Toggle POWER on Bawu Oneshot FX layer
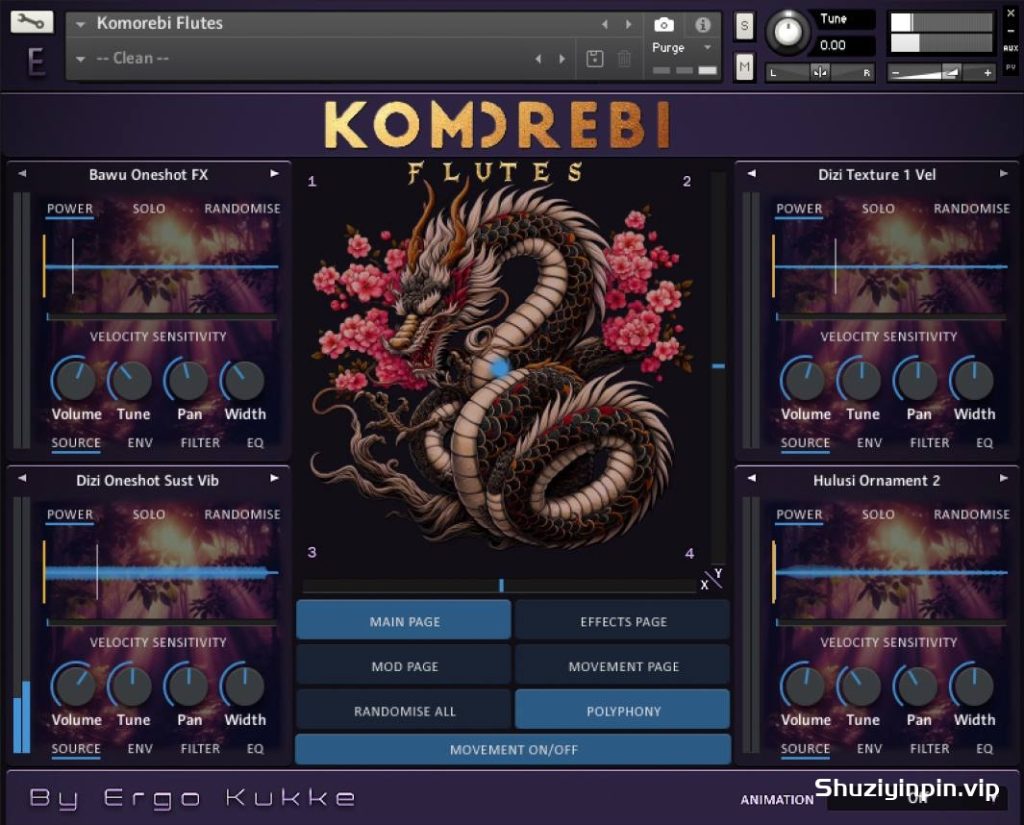 tap(70, 209)
